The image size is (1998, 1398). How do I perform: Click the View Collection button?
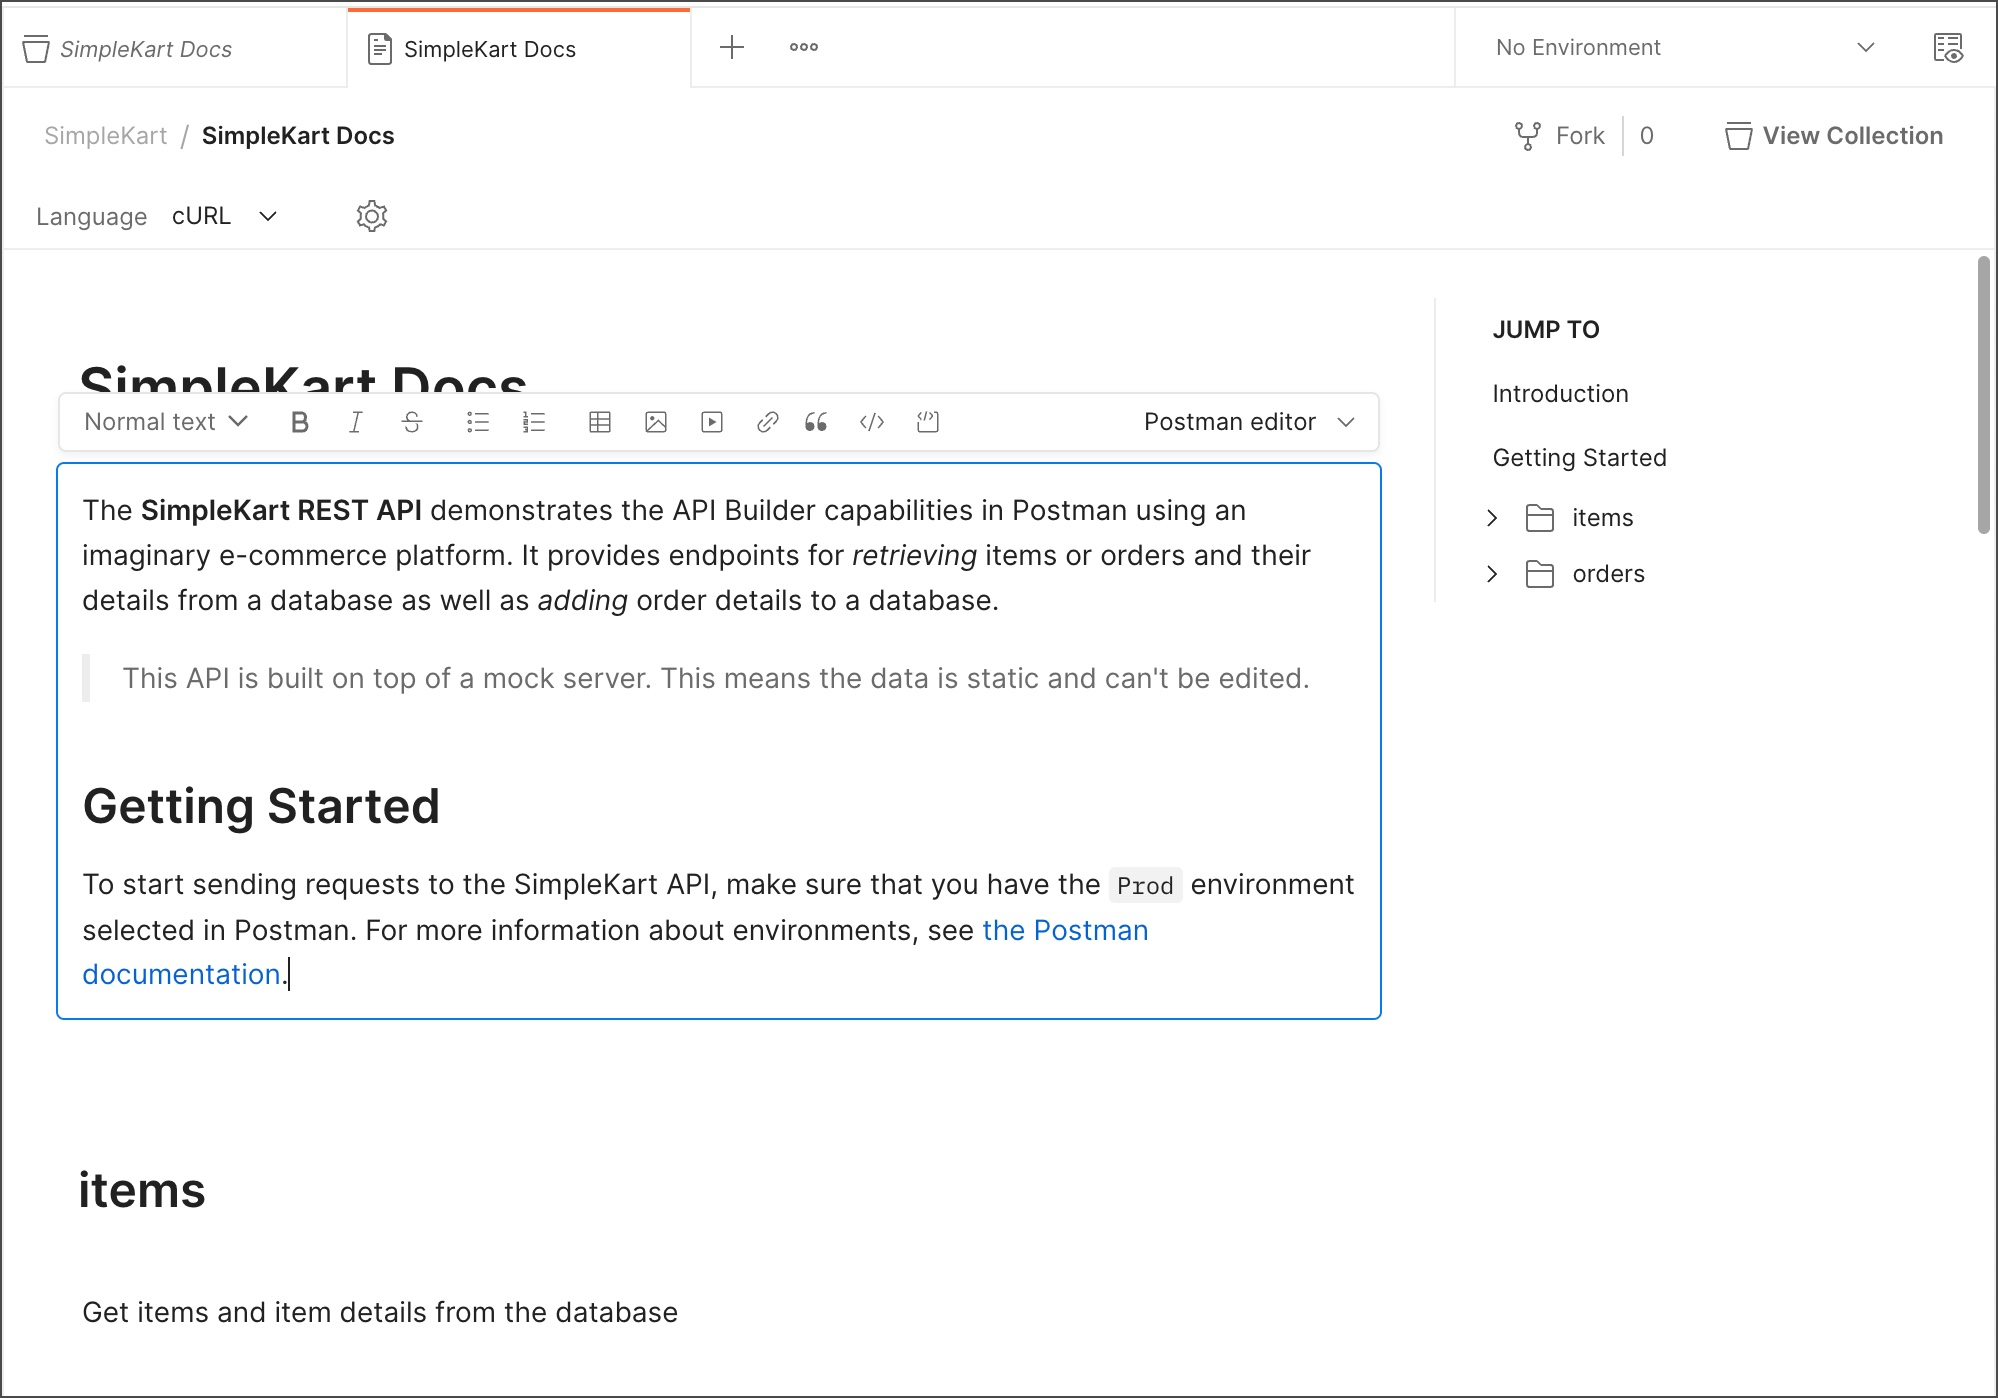(x=1834, y=136)
